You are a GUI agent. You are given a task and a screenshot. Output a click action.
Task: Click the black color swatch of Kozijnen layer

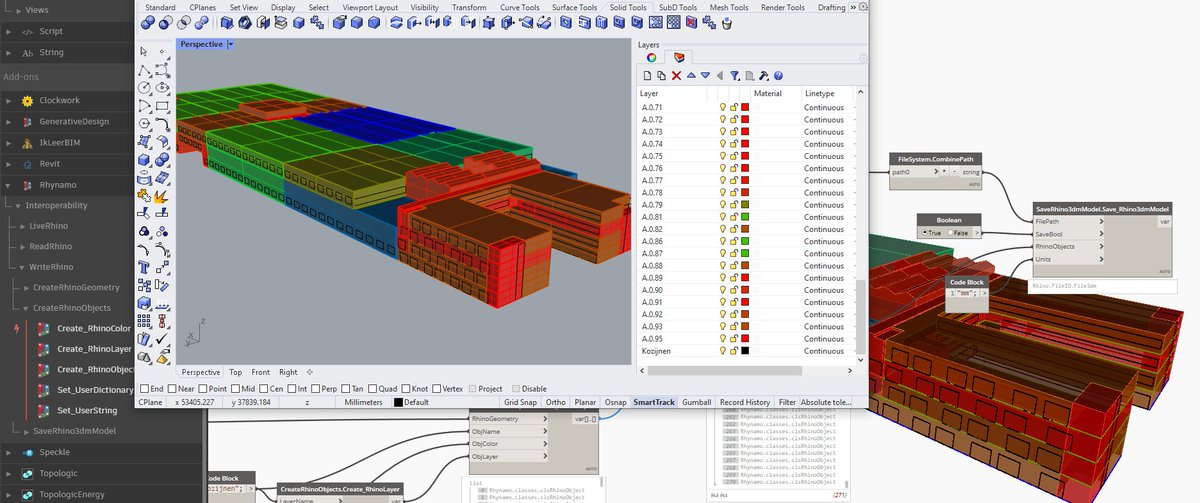745,351
